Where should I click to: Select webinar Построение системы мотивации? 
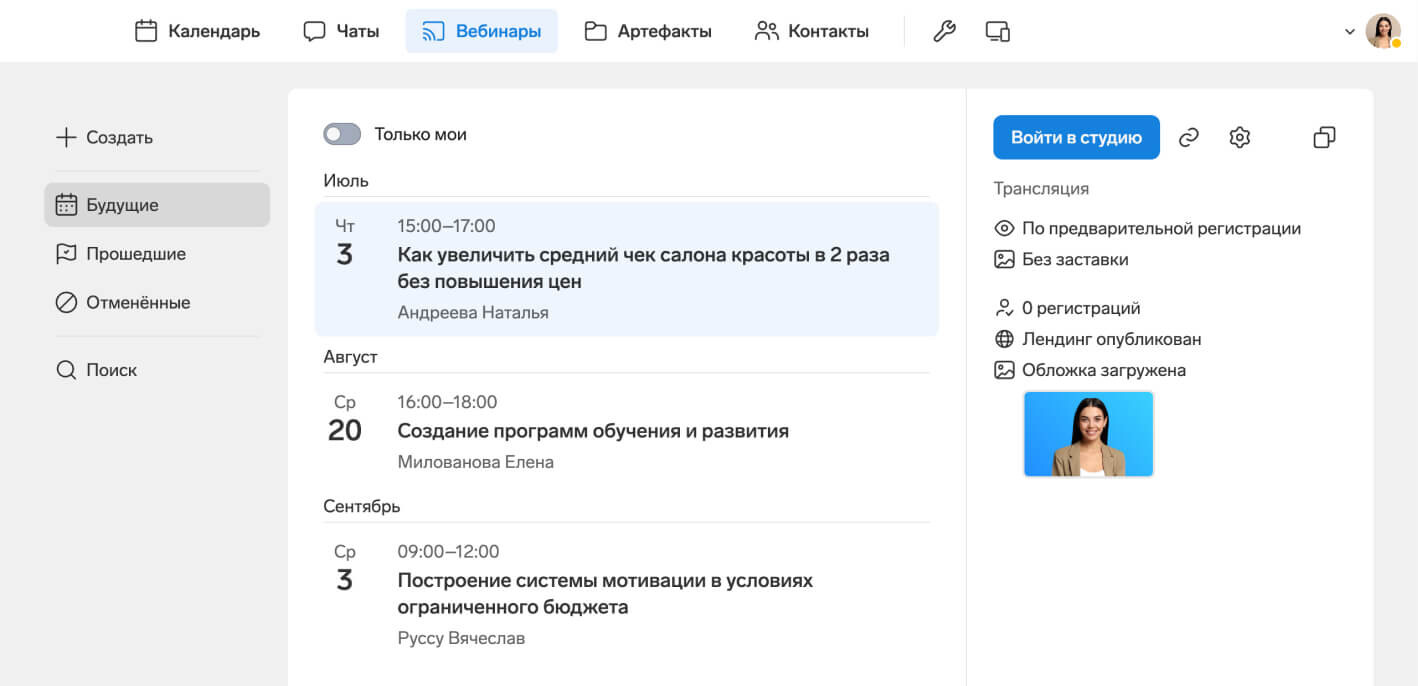pyautogui.click(x=627, y=594)
